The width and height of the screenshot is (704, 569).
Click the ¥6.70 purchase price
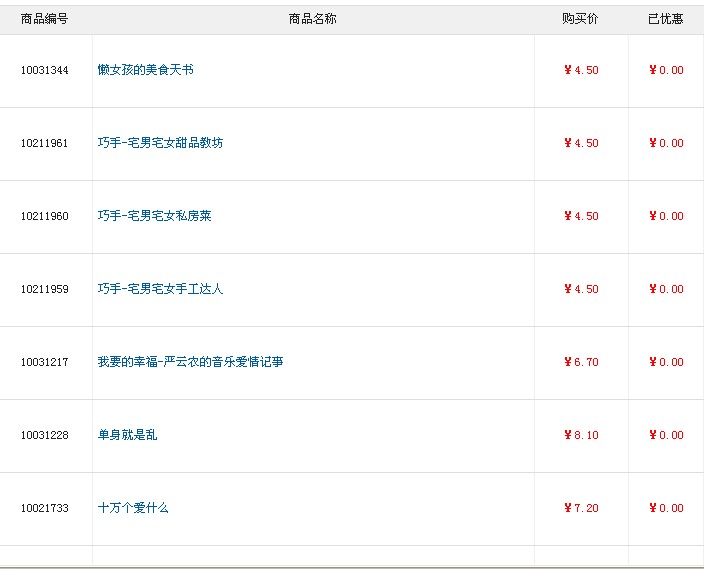(x=581, y=362)
